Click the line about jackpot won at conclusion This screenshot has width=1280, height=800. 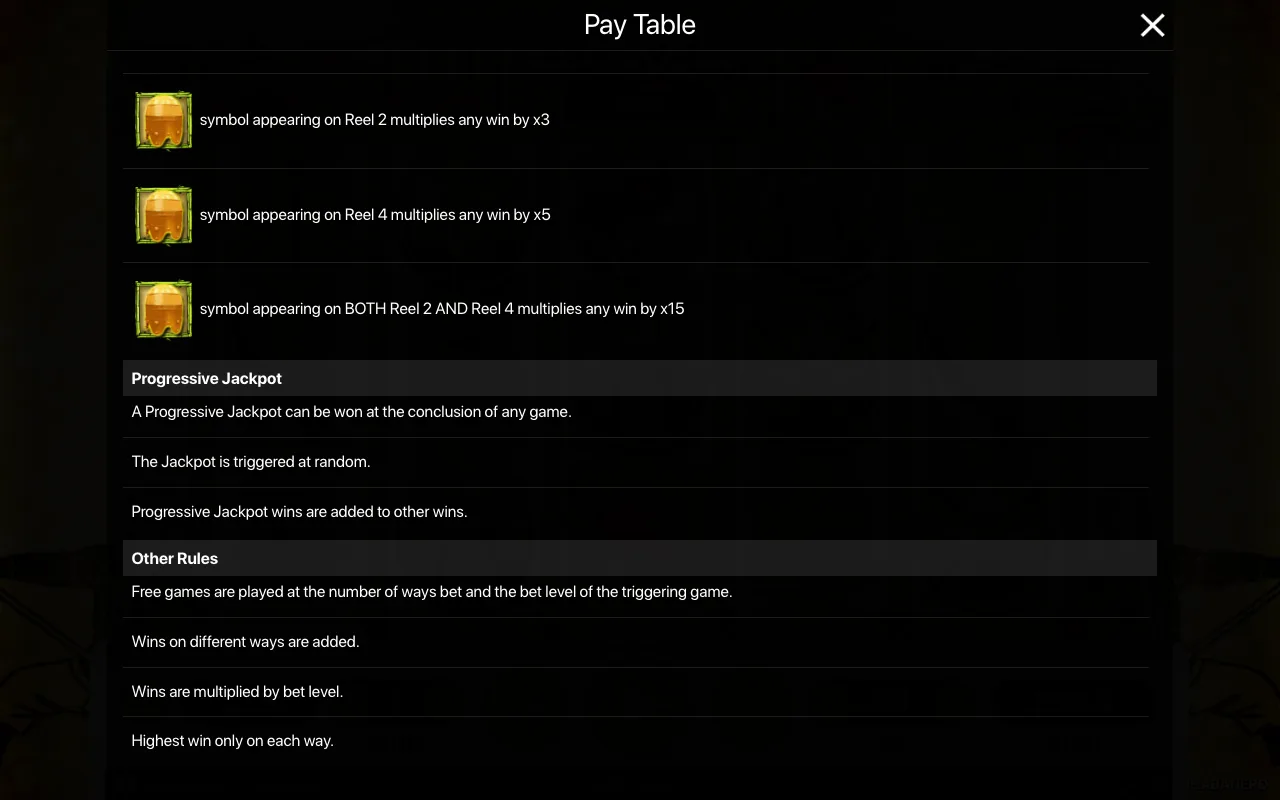click(x=352, y=412)
